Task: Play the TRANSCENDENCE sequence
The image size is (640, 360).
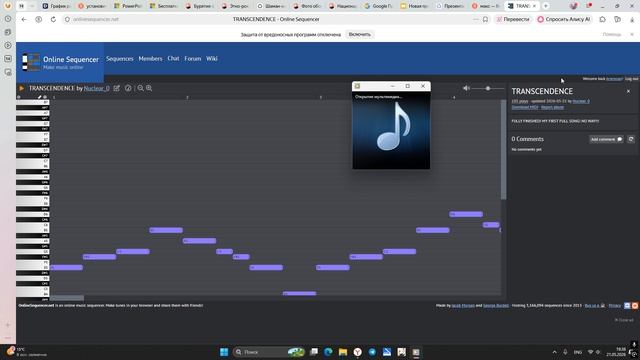Action: tap(22, 88)
